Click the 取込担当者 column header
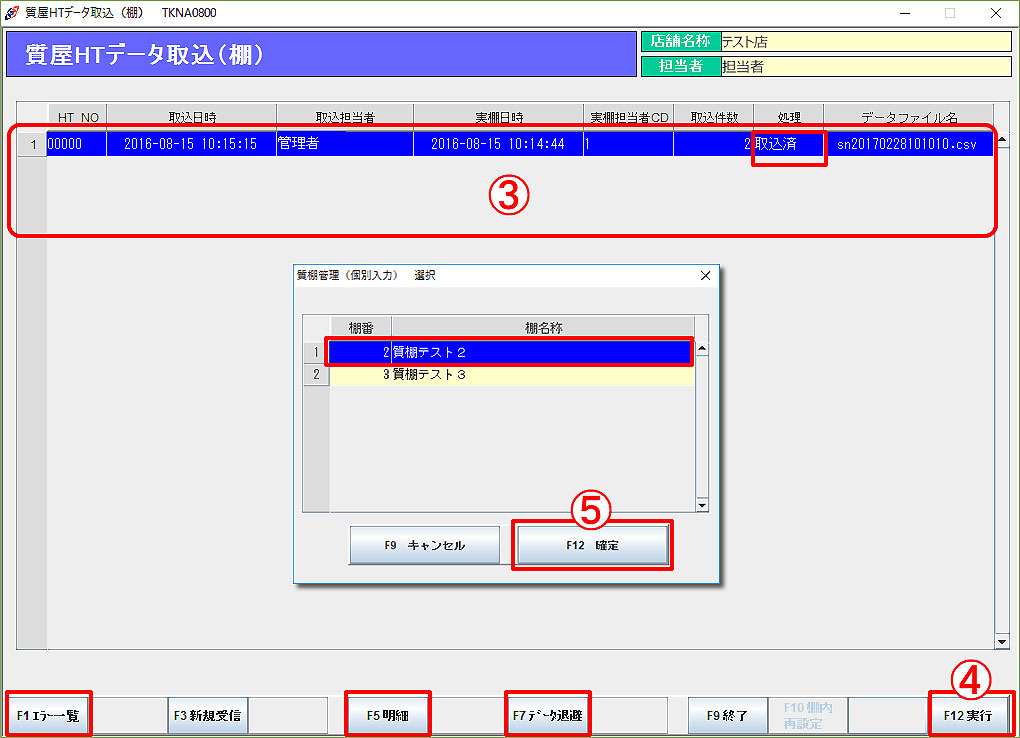Screen dimensions: 1020x738 [x=345, y=117]
